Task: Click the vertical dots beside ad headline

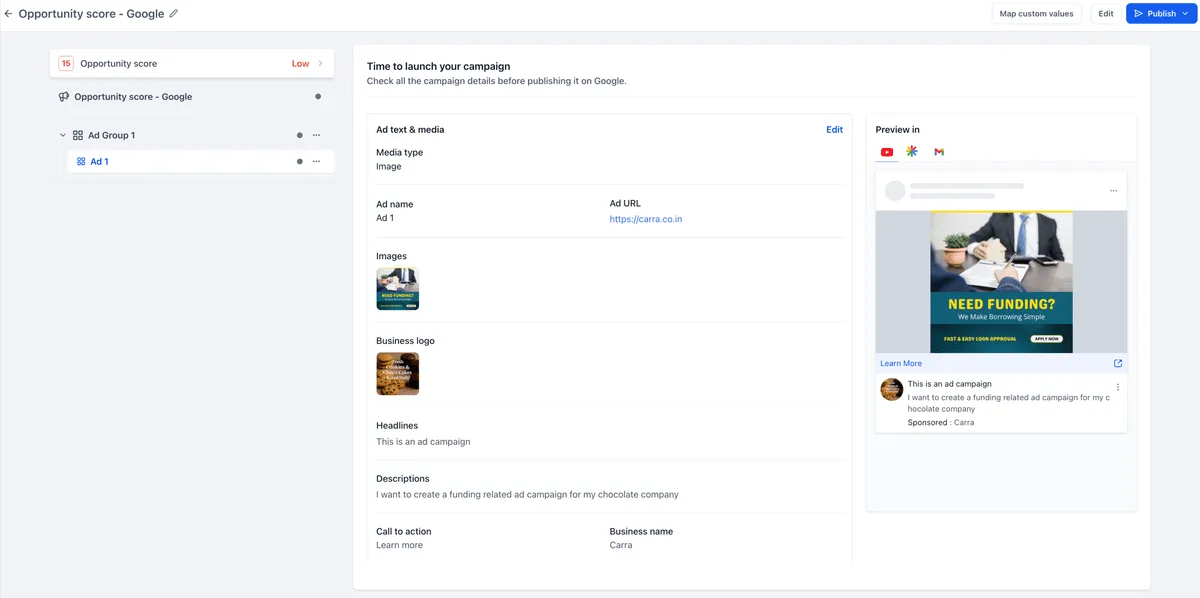Action: [1118, 387]
